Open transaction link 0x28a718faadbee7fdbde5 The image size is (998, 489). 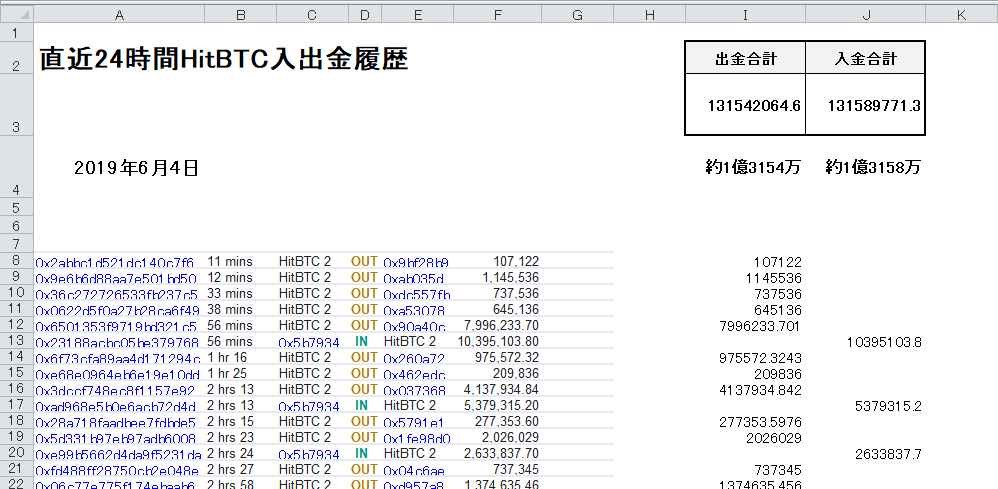coord(115,422)
